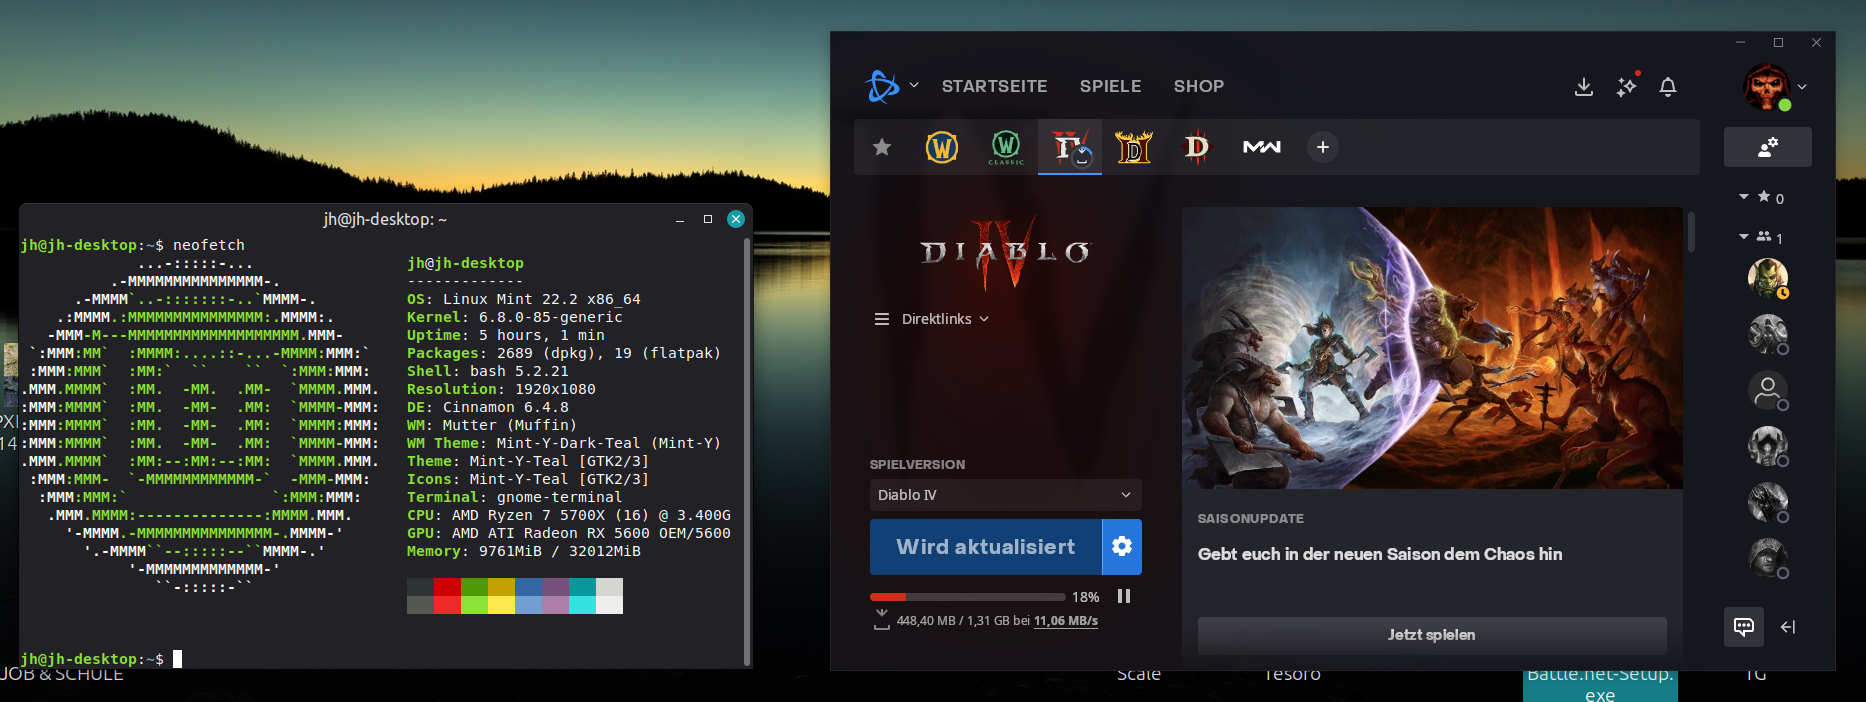Click the Battle.net-Setup.exe desktop file
The width and height of the screenshot is (1866, 702).
click(x=1600, y=684)
